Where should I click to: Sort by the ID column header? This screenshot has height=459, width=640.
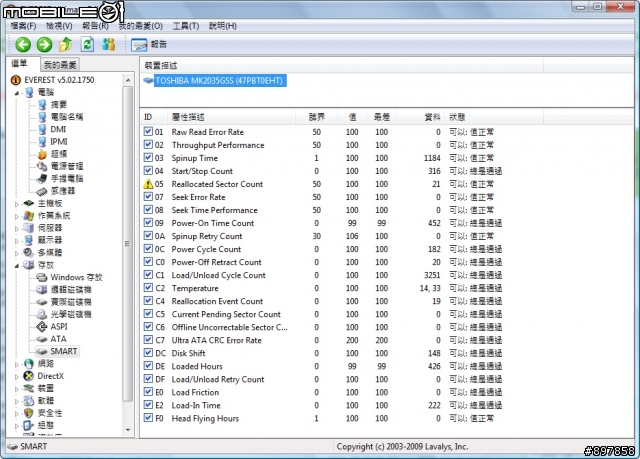click(x=153, y=117)
